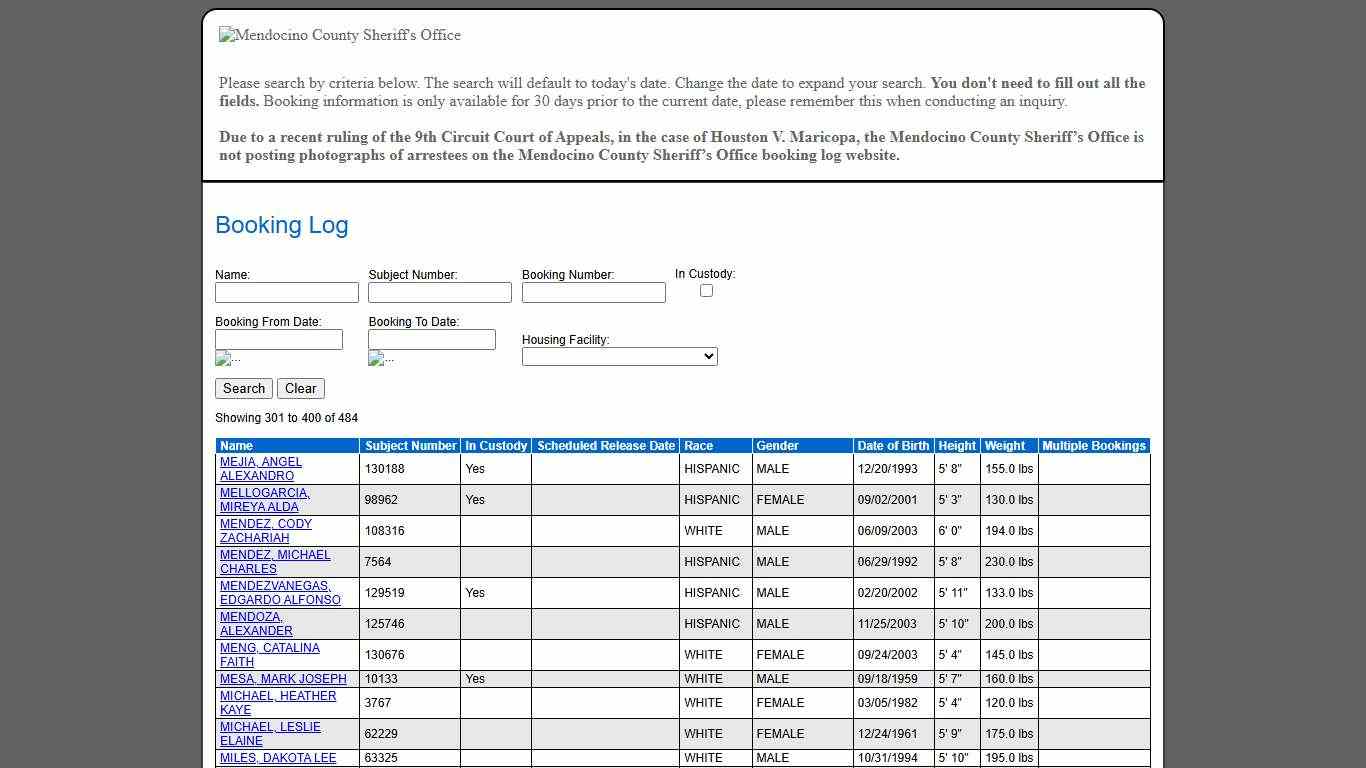Sort the table by the Name column header

[236, 446]
